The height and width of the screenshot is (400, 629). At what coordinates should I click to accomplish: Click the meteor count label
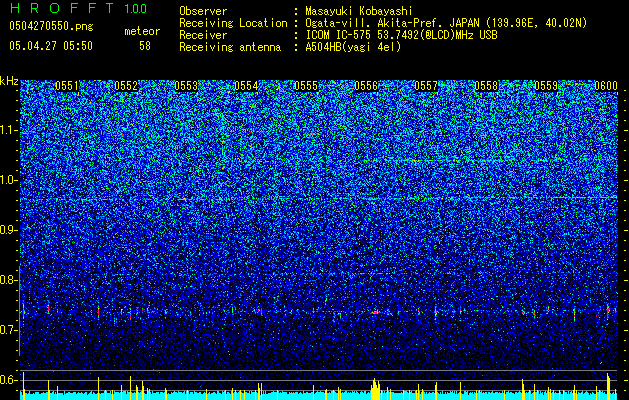(142, 31)
